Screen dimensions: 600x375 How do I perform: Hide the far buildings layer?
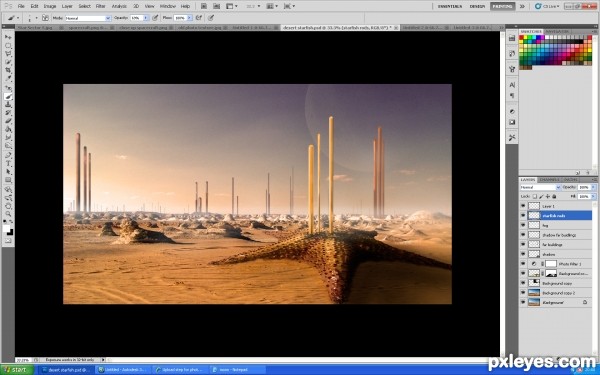[x=523, y=244]
